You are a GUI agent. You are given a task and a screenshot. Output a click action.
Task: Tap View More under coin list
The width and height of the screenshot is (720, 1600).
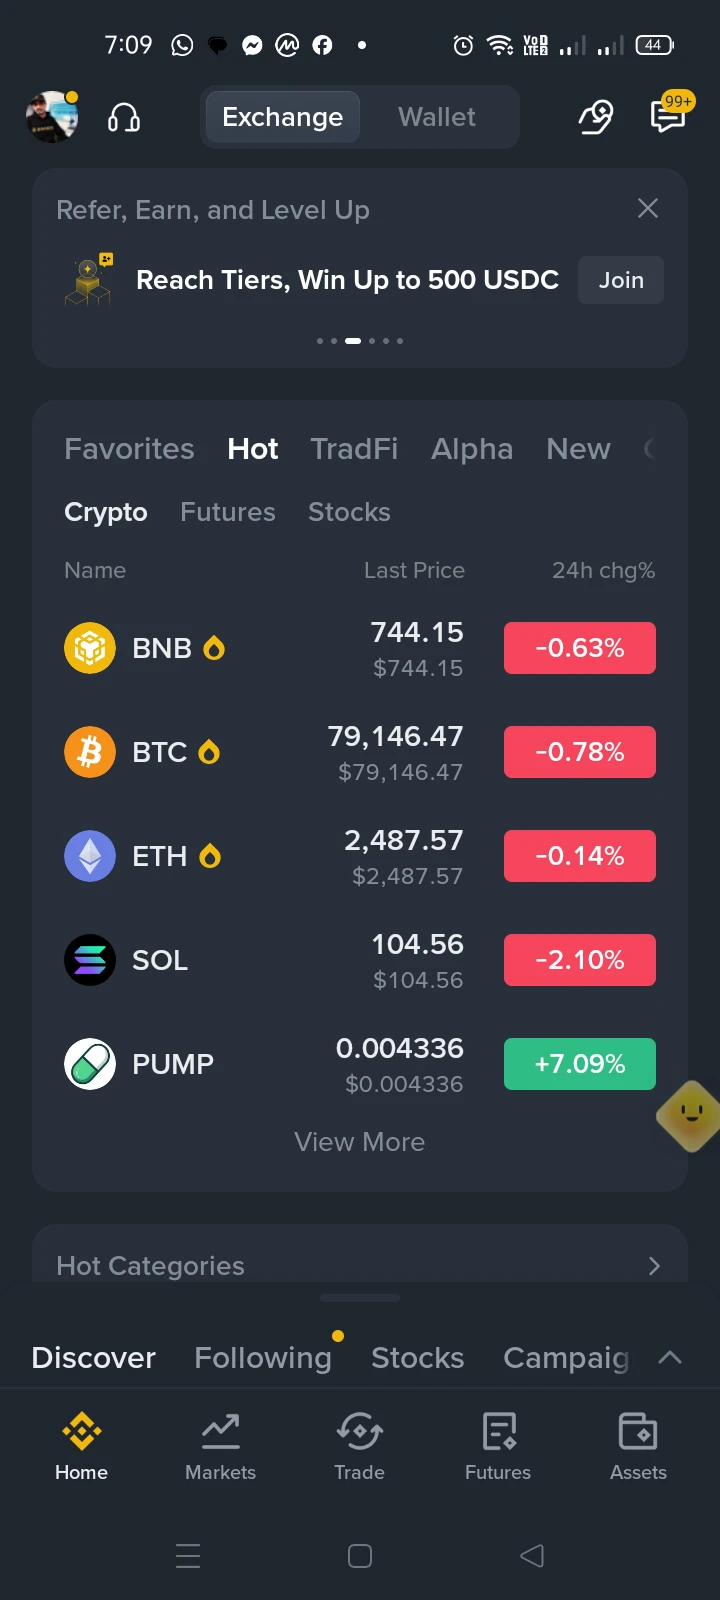point(360,1142)
